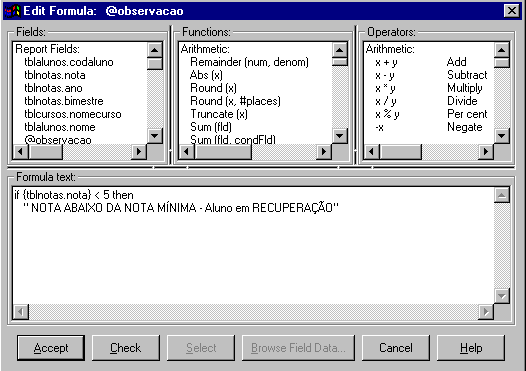Click the Arithmetic: heading in Functions list

click(205, 49)
